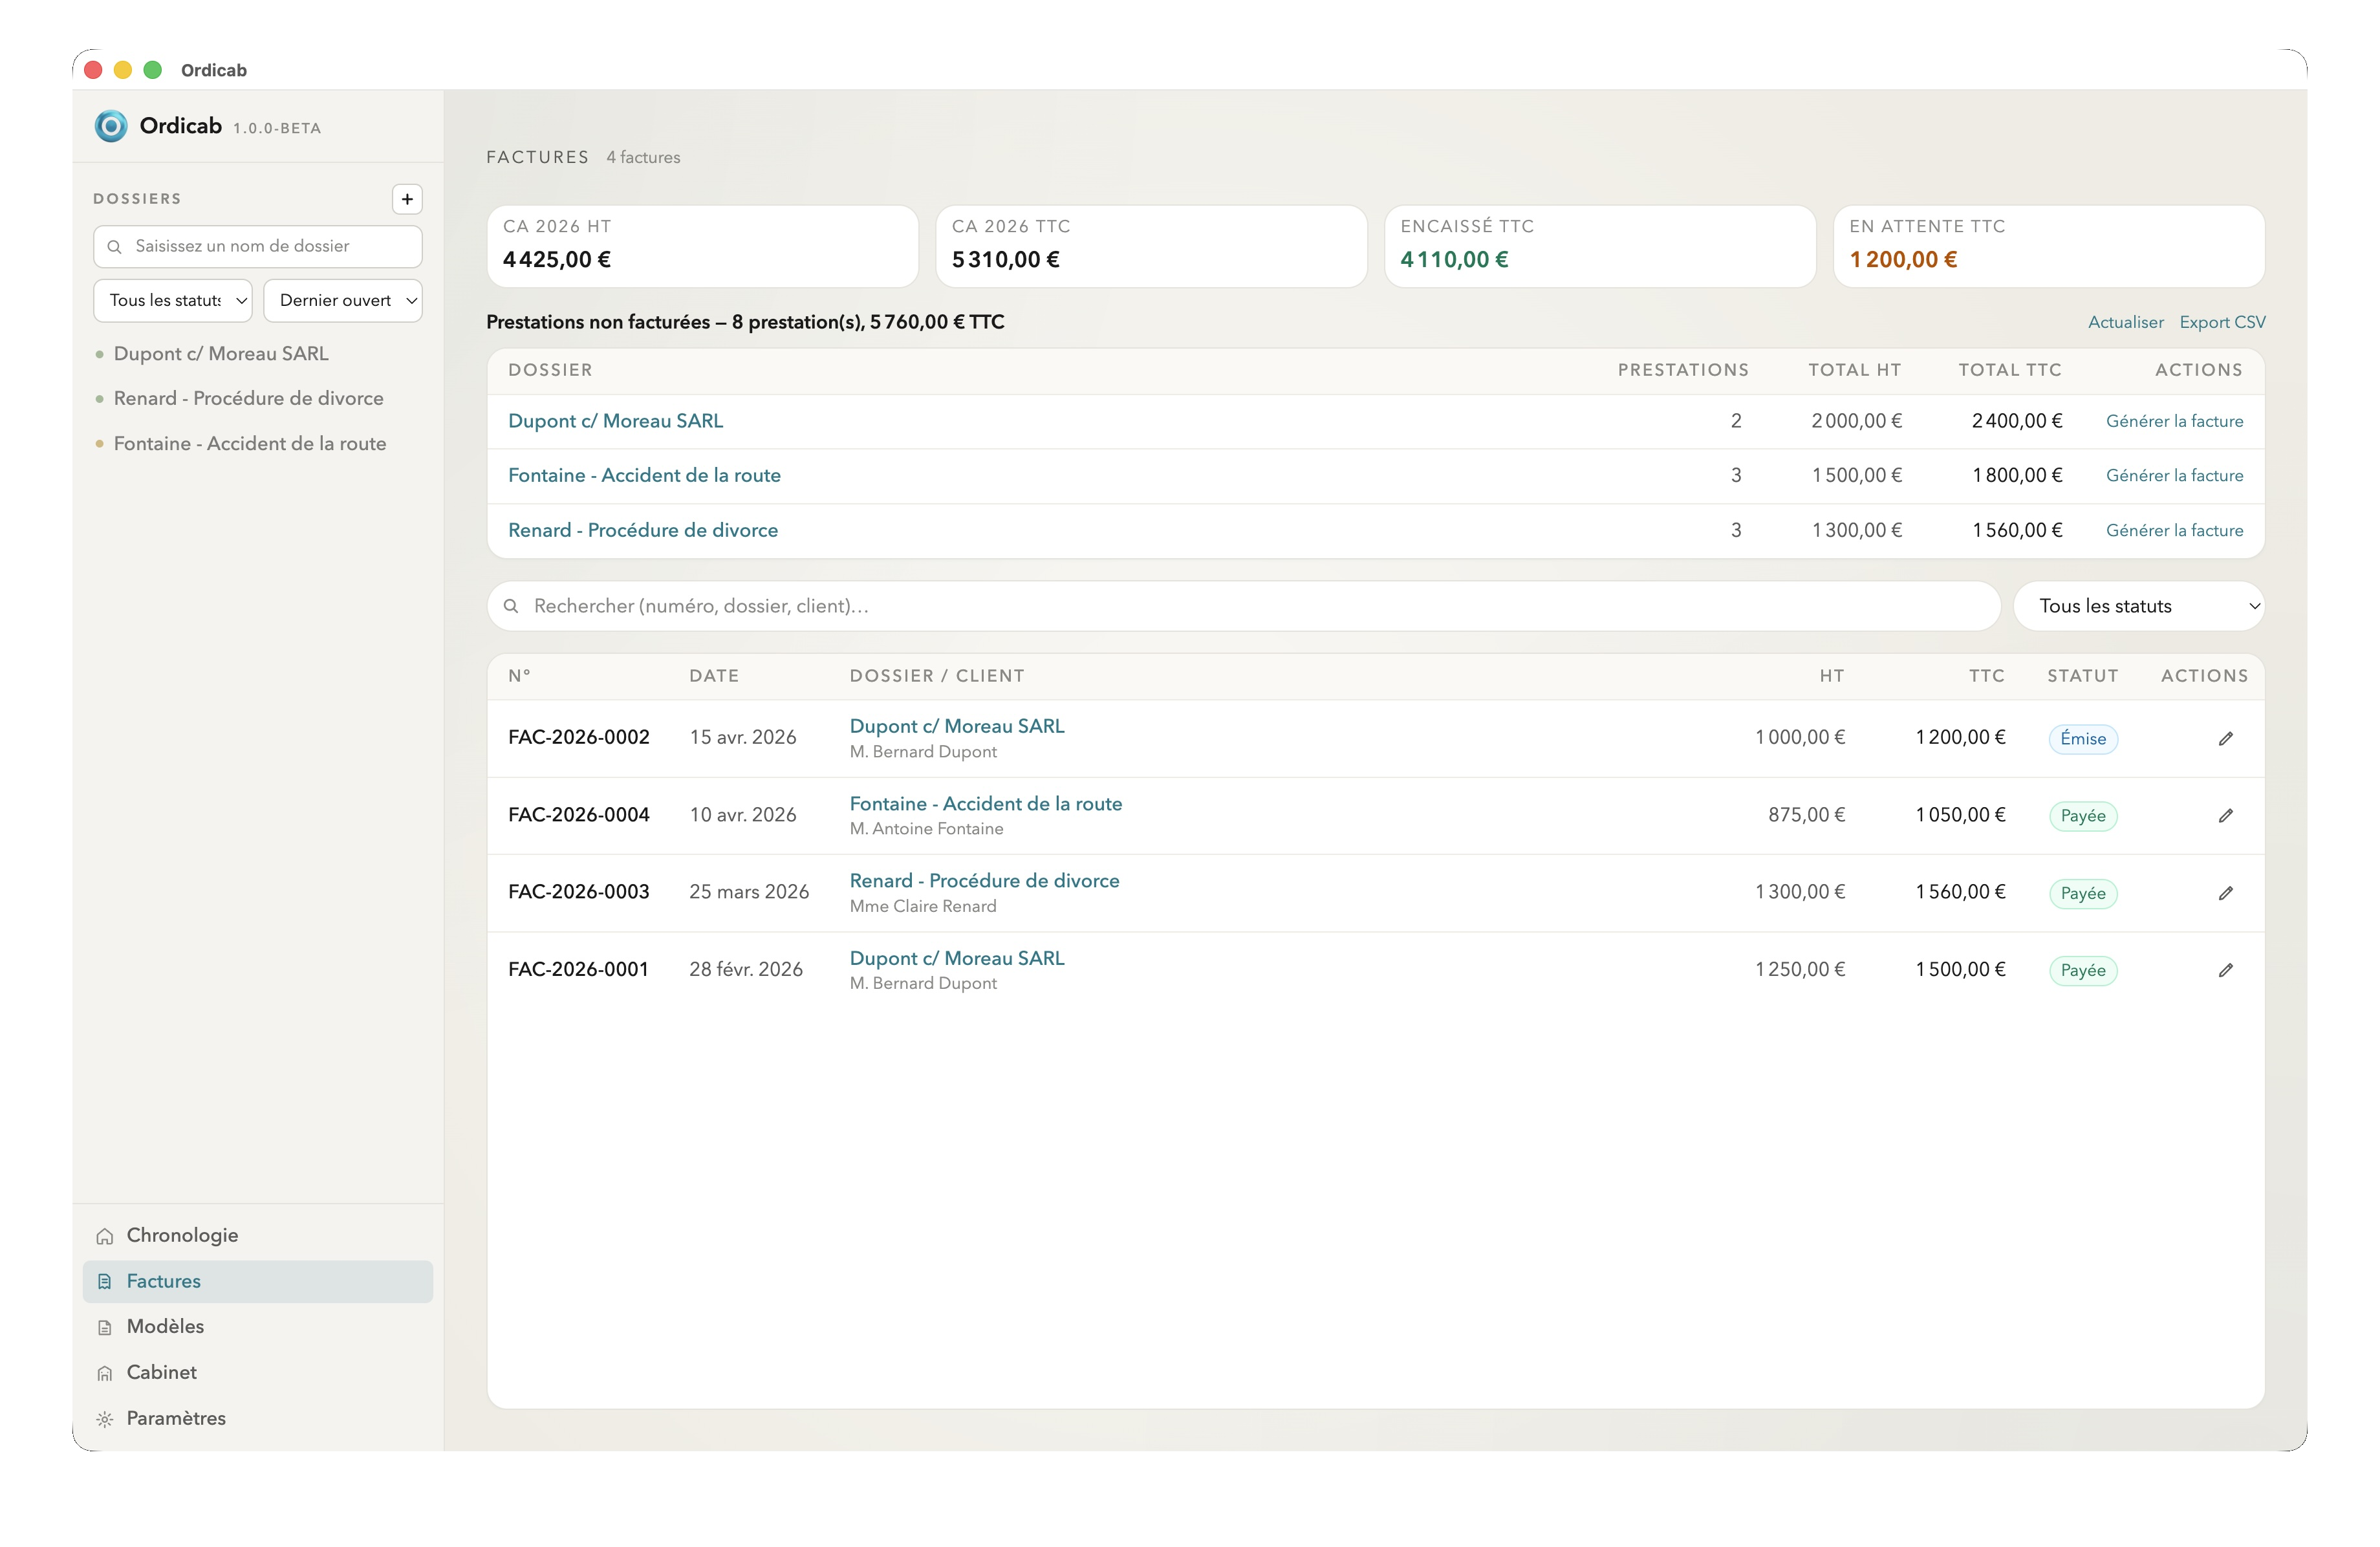The height and width of the screenshot is (1547, 2380).
Task: Click Payée badge on FAC-2026-0003
Action: (2083, 893)
